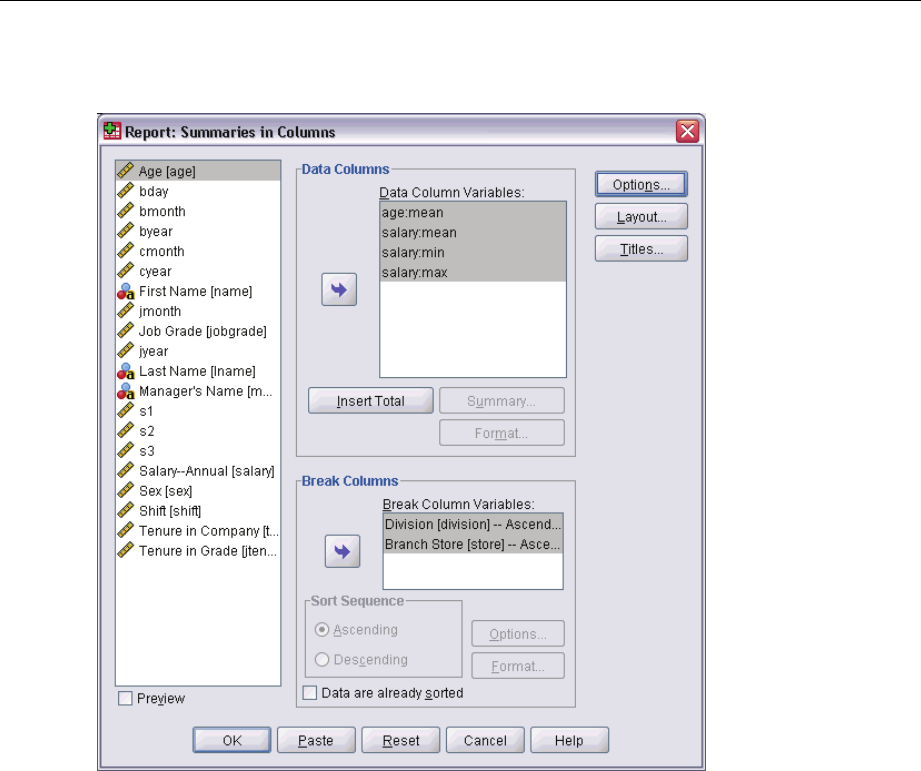This screenshot has height=771, width=921.
Task: Click the ruler icon beside Sex [sex]
Action: 126,490
